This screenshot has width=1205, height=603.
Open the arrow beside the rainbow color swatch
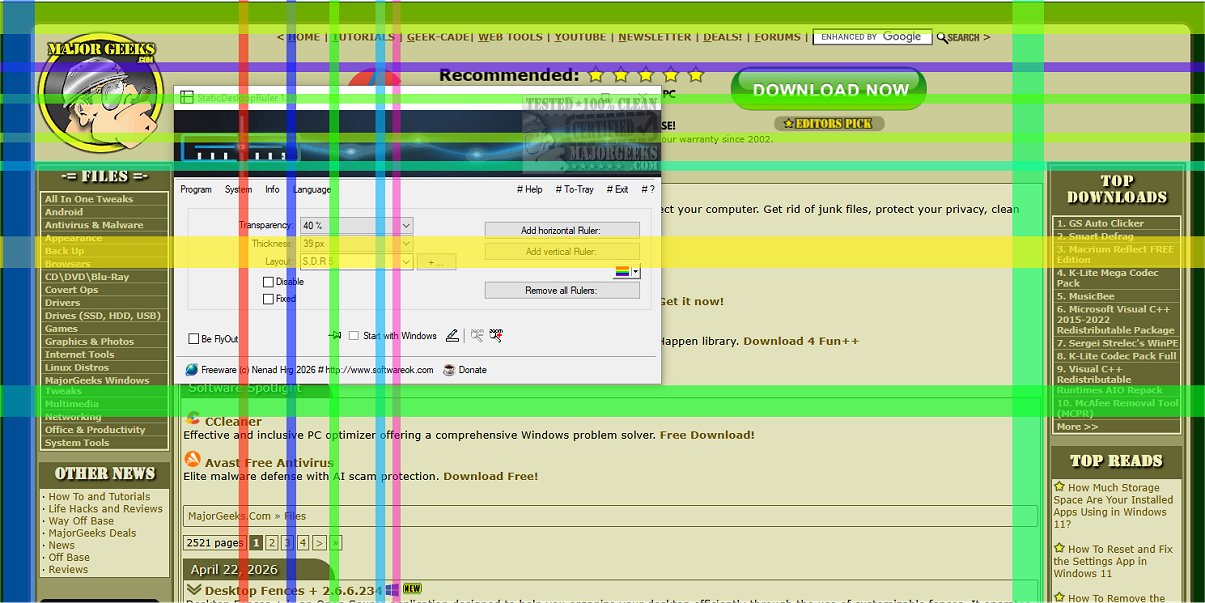coord(636,272)
